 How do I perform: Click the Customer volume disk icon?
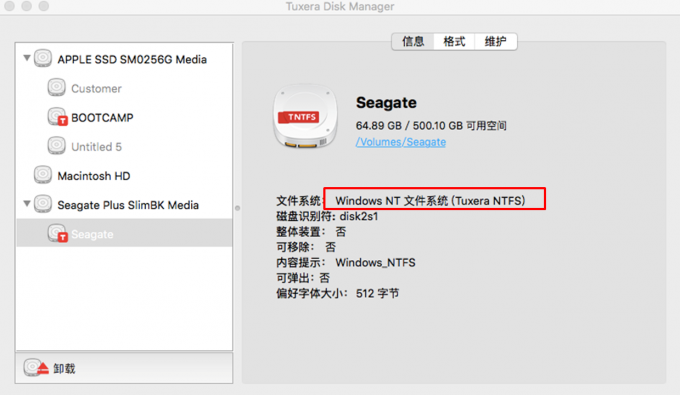coord(56,87)
